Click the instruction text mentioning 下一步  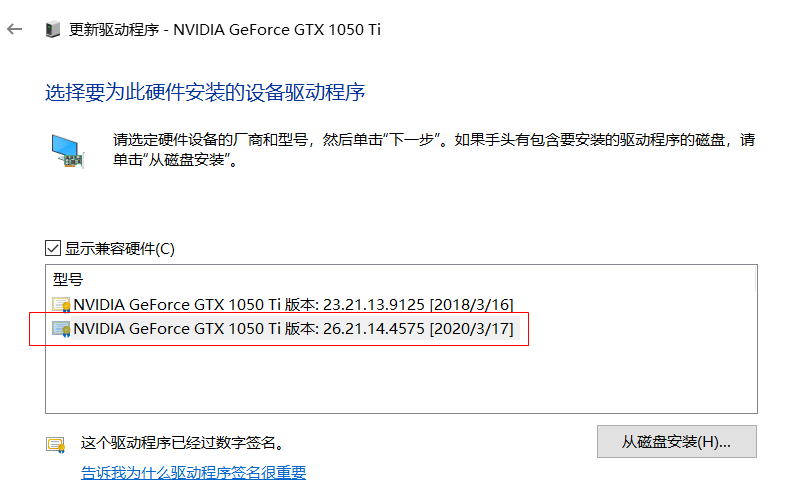[432, 140]
